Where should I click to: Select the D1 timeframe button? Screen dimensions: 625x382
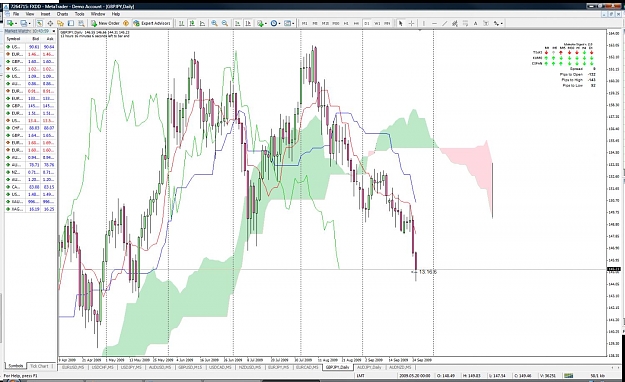pyautogui.click(x=367, y=24)
